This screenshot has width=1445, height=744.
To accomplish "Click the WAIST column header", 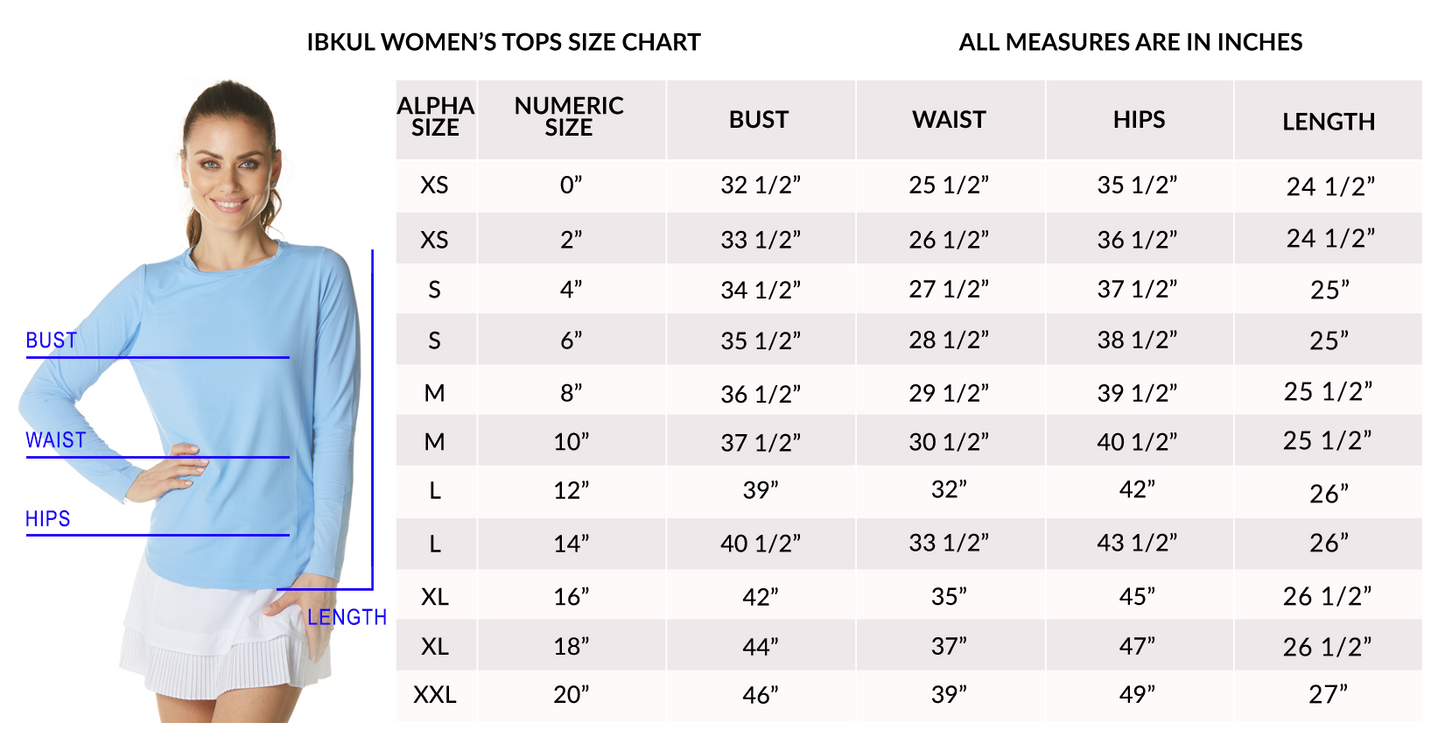I will click(x=949, y=120).
